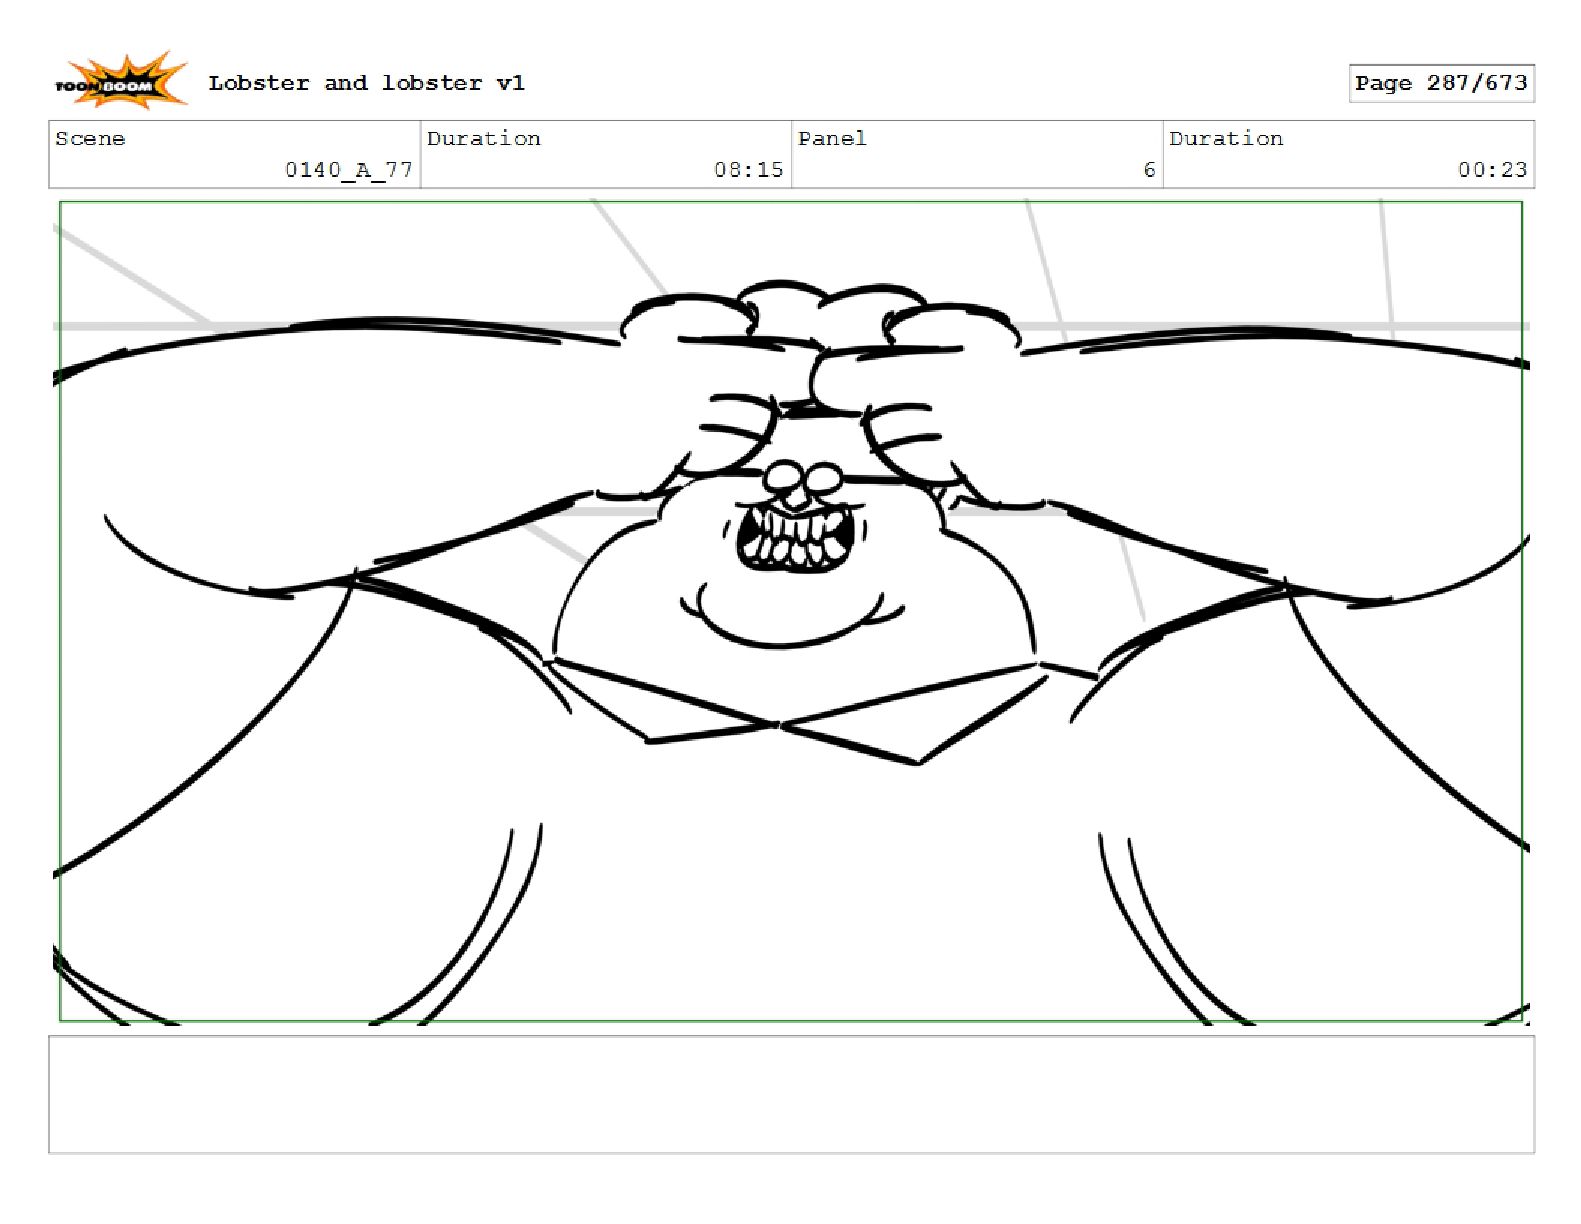This screenshot has height=1224, width=1581.
Task: Click the scene duration value '08:15'
Action: [x=749, y=170]
